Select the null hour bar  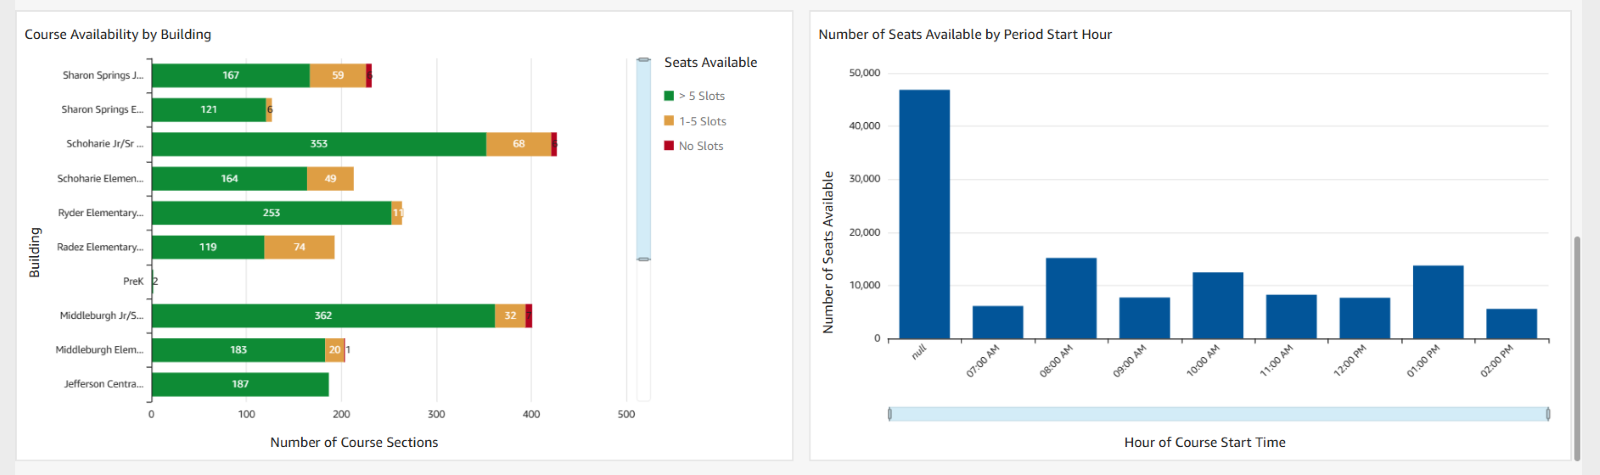(x=925, y=214)
